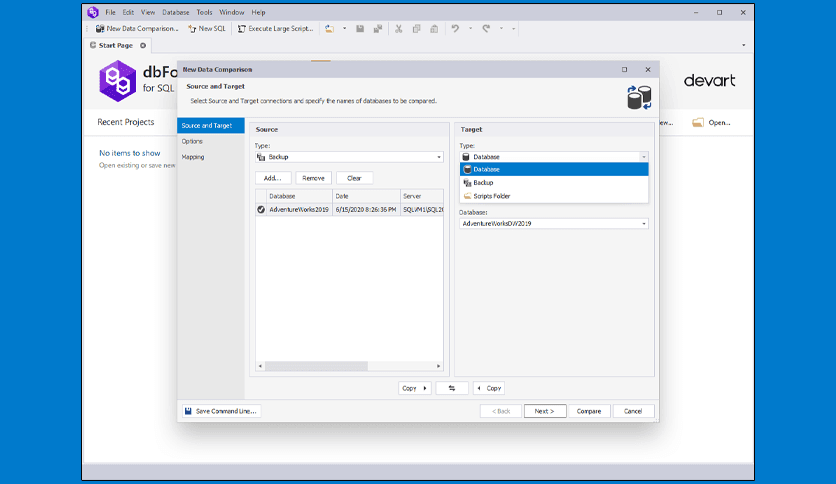
Task: Expand the Undo history dropdown
Action: (470, 29)
